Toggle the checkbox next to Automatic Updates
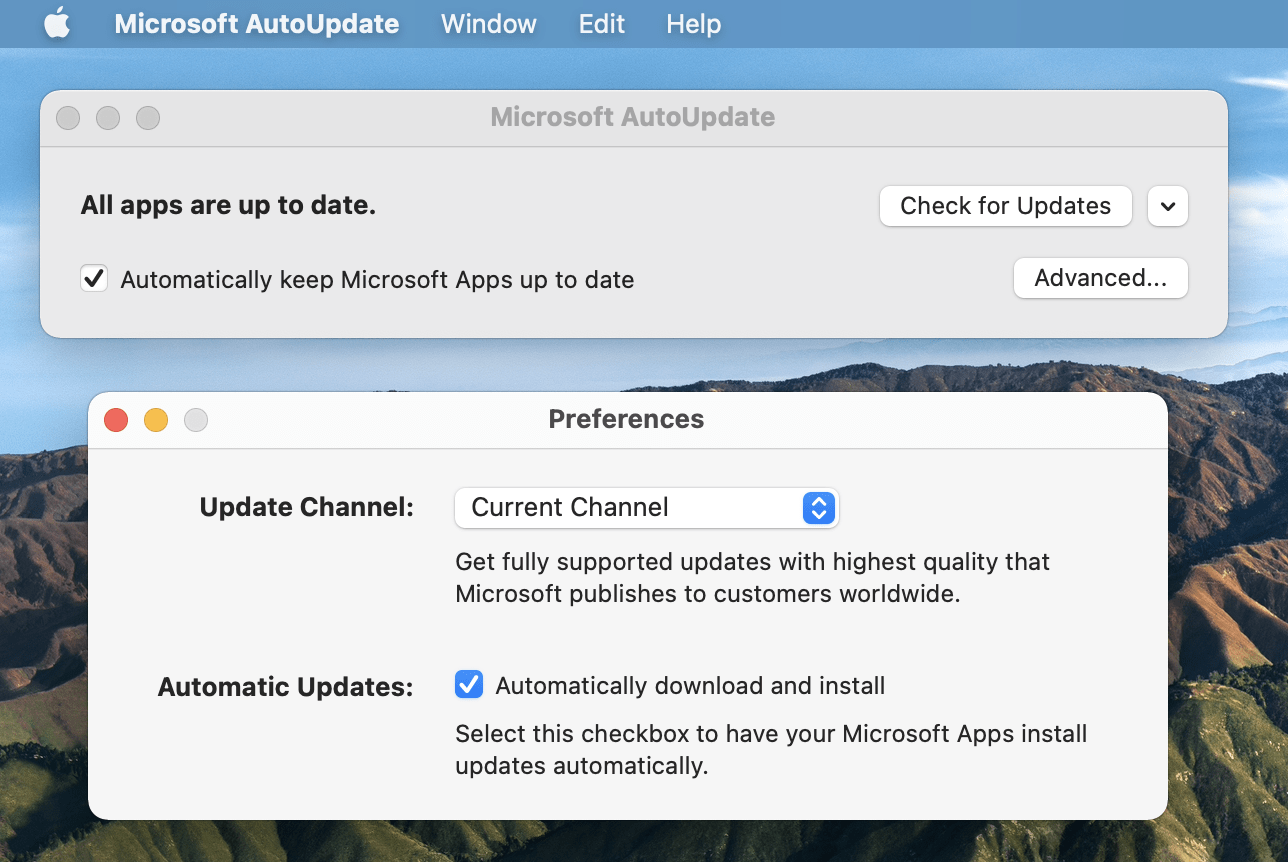 pos(468,684)
